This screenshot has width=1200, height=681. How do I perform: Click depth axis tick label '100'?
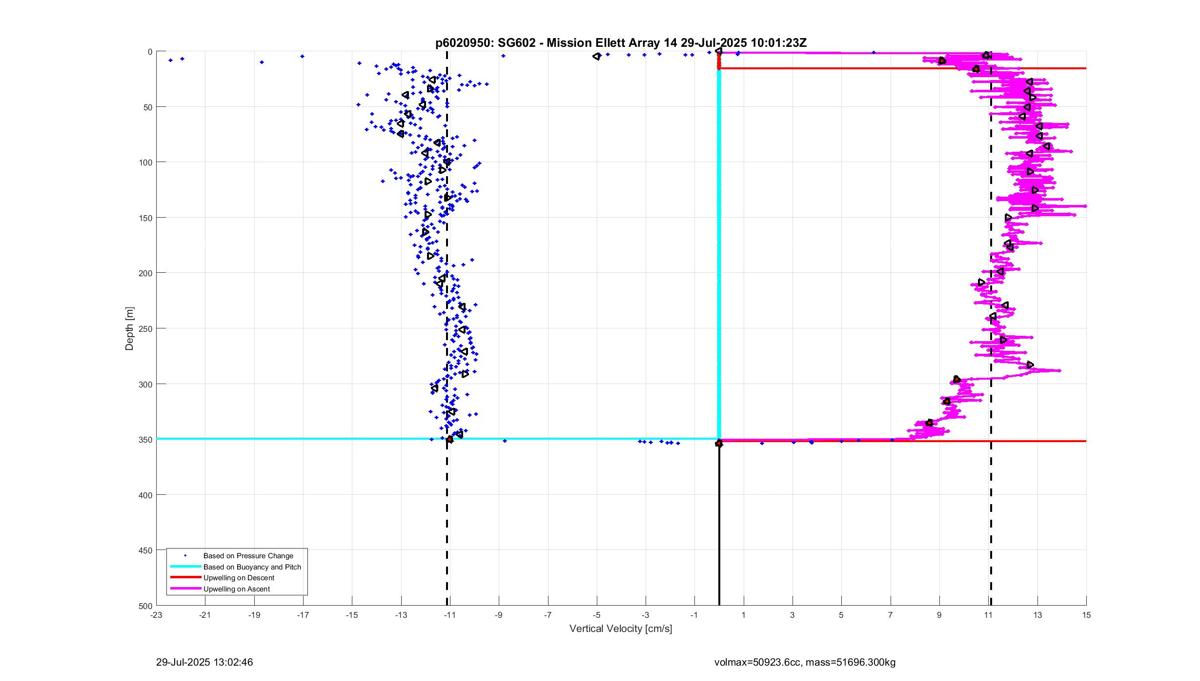pos(144,162)
